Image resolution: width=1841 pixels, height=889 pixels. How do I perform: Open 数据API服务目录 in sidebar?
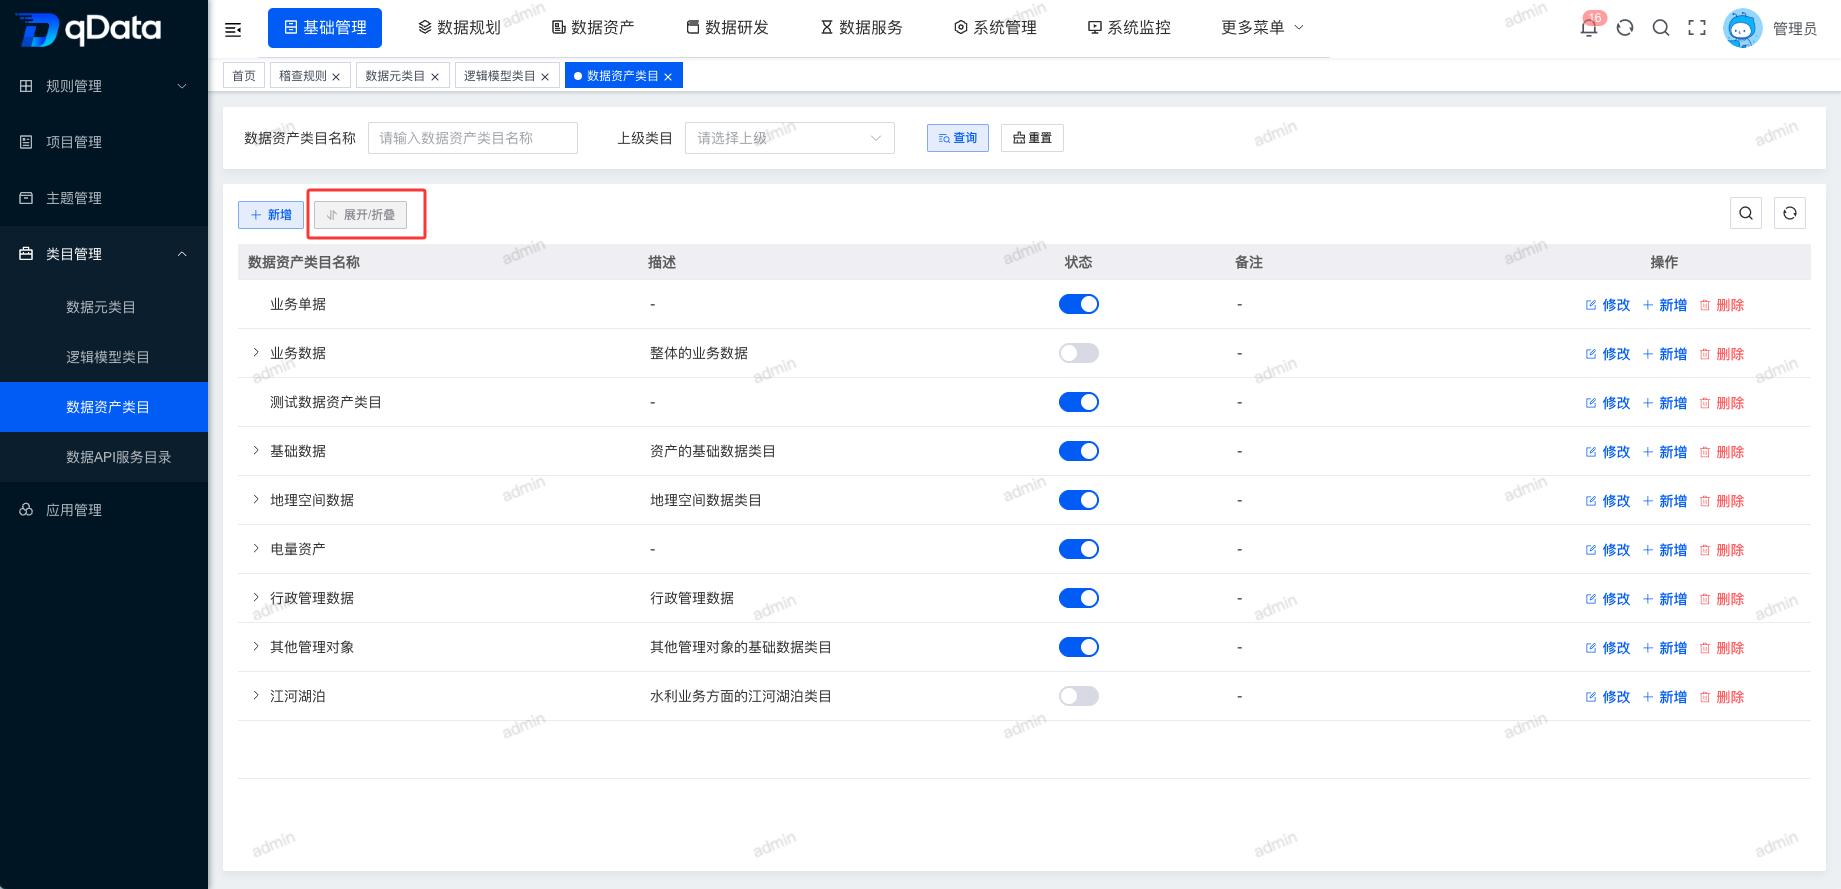coord(104,457)
